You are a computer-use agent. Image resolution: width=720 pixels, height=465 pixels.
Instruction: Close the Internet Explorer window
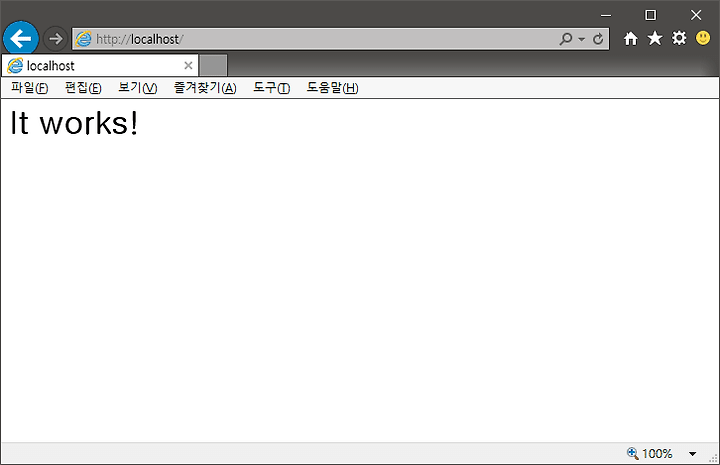click(x=696, y=15)
